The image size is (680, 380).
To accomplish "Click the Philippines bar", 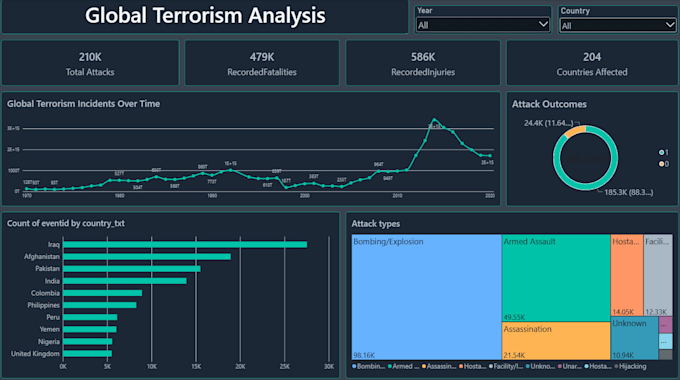I will (100, 305).
